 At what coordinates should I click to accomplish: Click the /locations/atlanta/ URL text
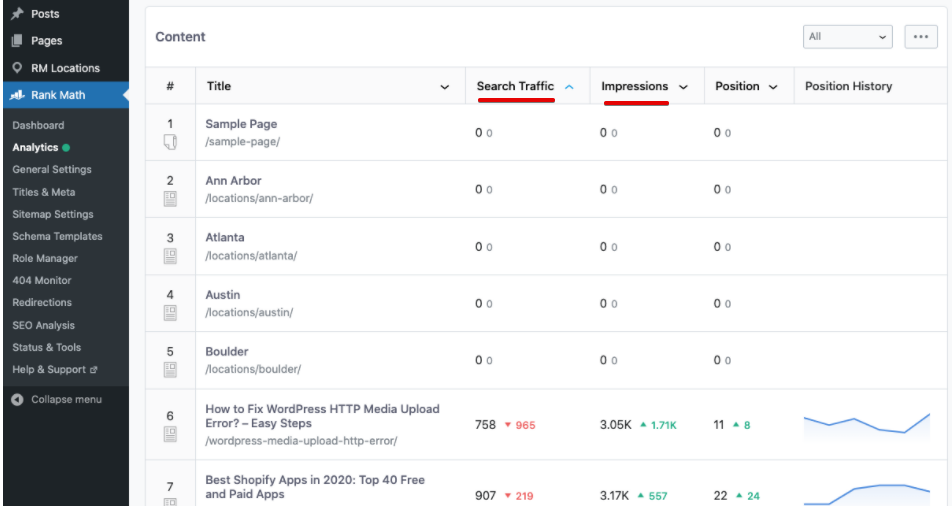click(x=251, y=256)
